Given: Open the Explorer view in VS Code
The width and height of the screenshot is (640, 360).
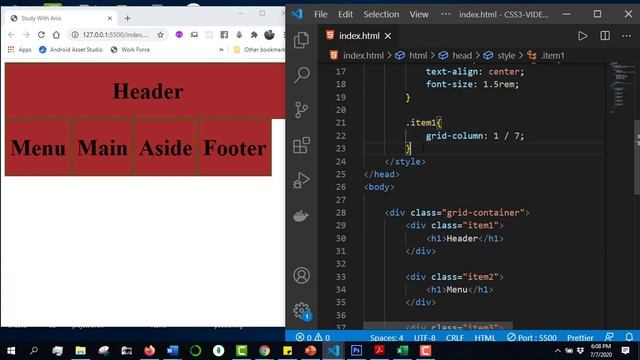Looking at the screenshot, I should tap(302, 40).
